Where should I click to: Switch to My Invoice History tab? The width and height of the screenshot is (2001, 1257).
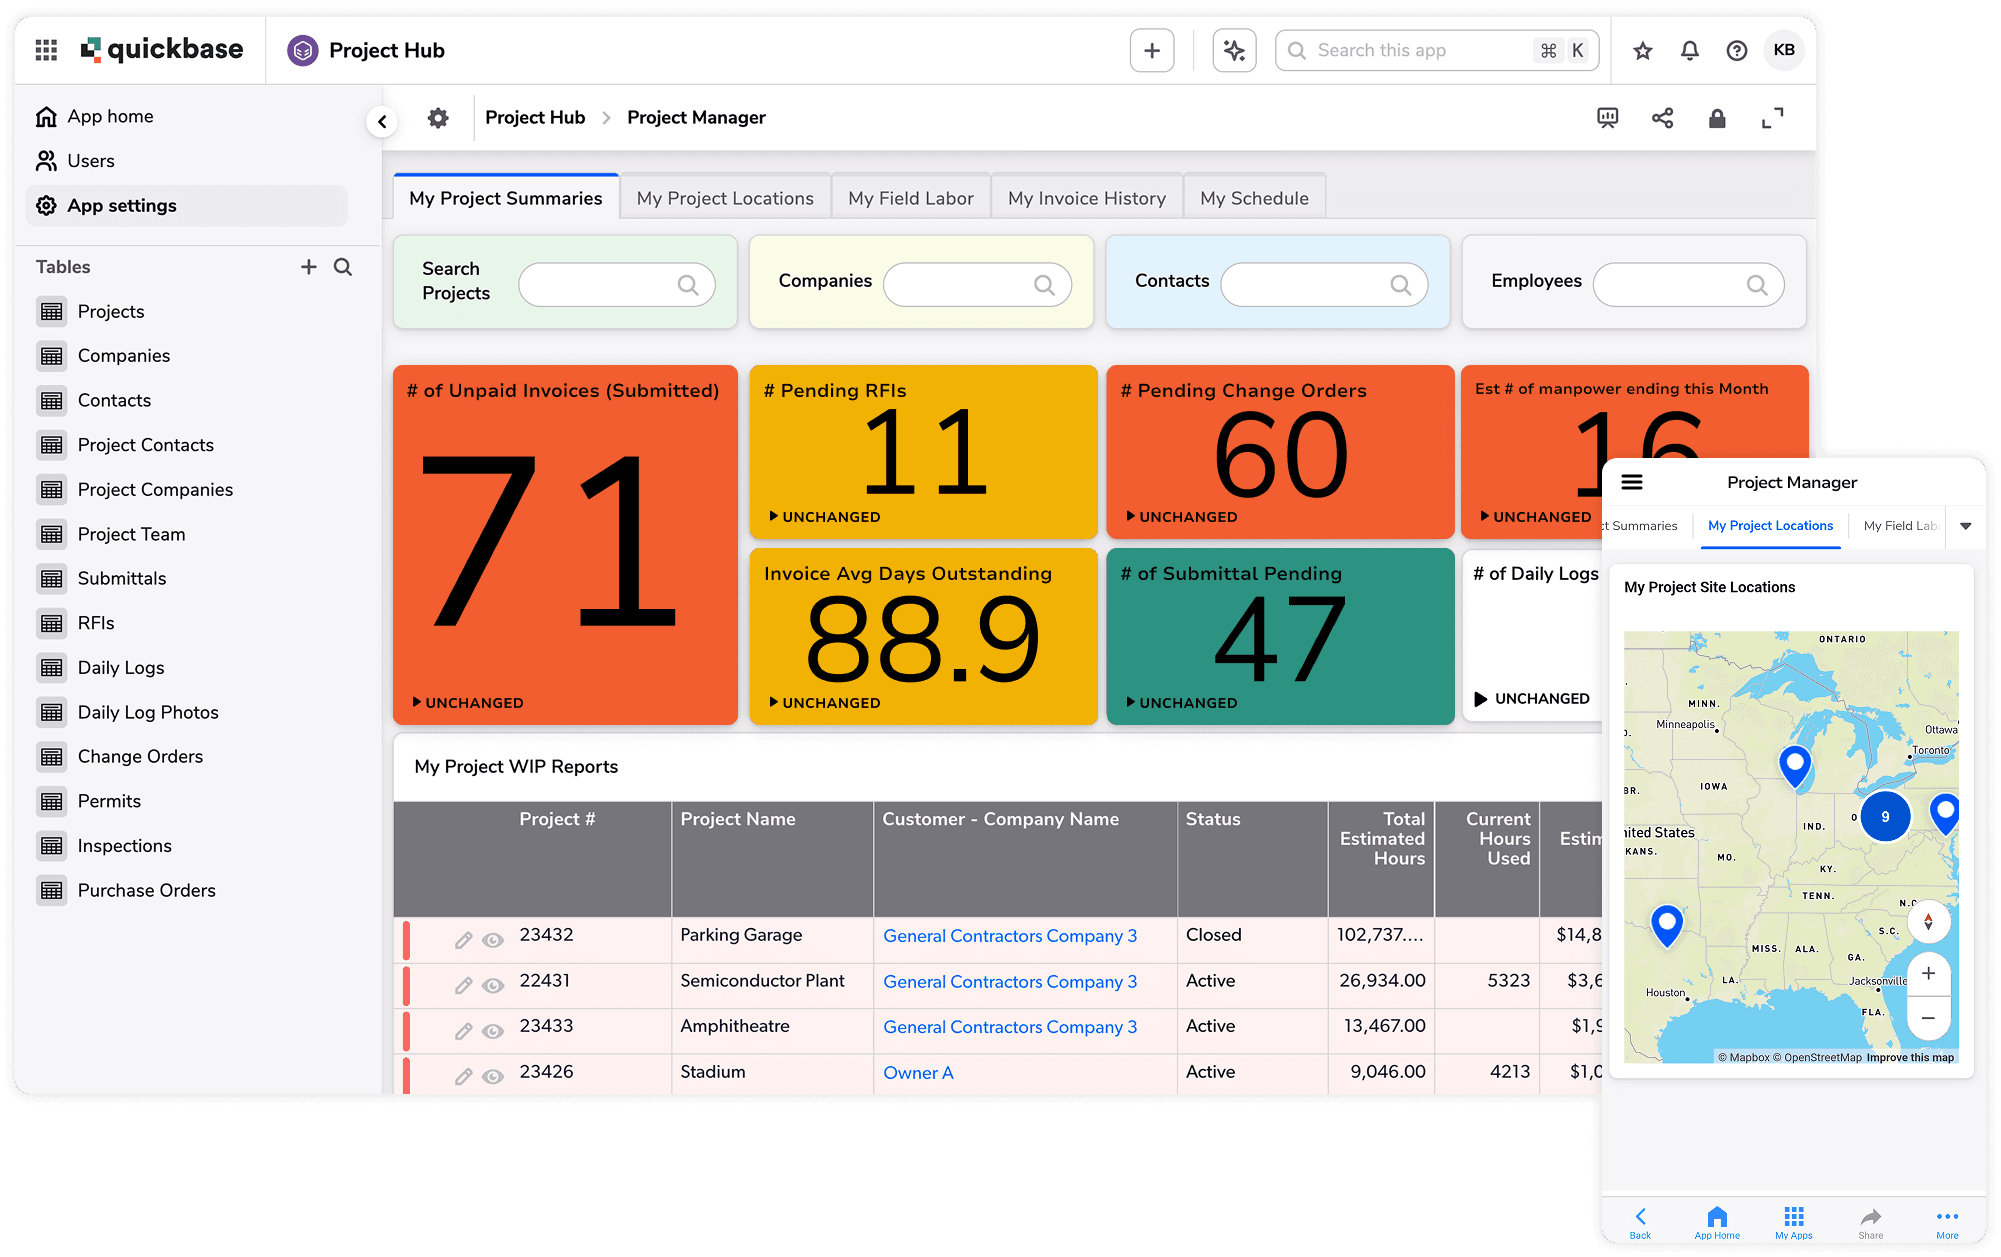pos(1087,198)
